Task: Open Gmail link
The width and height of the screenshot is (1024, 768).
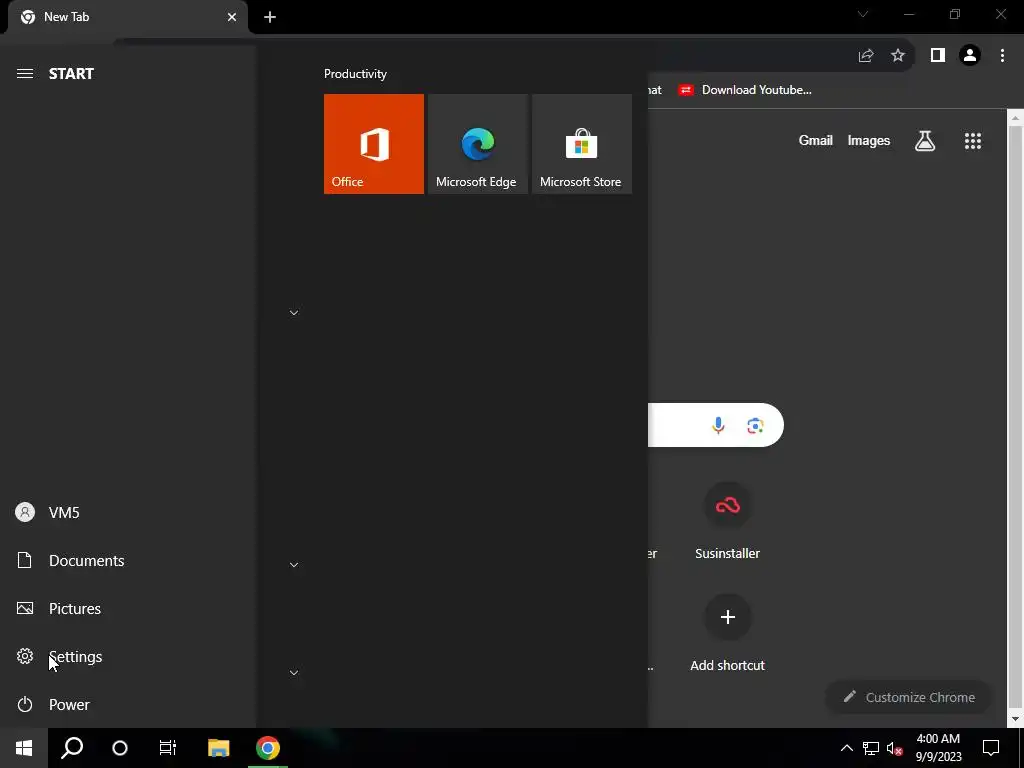Action: coord(816,140)
